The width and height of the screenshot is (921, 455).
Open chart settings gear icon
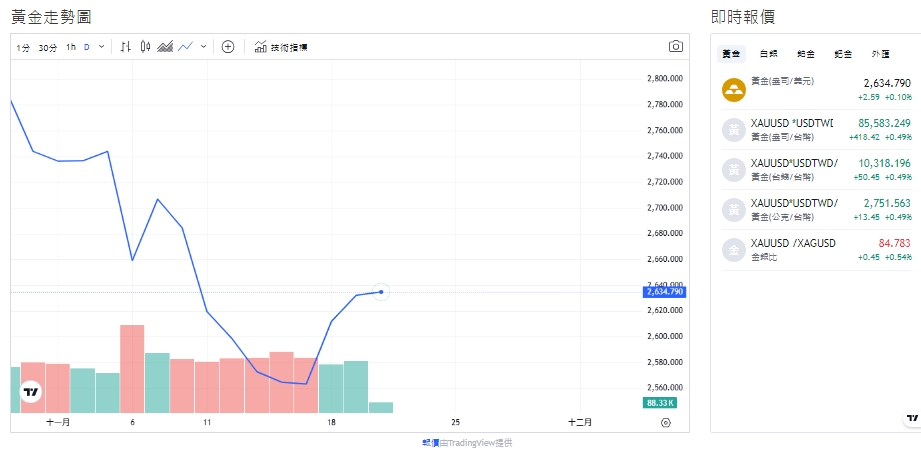pyautogui.click(x=665, y=422)
